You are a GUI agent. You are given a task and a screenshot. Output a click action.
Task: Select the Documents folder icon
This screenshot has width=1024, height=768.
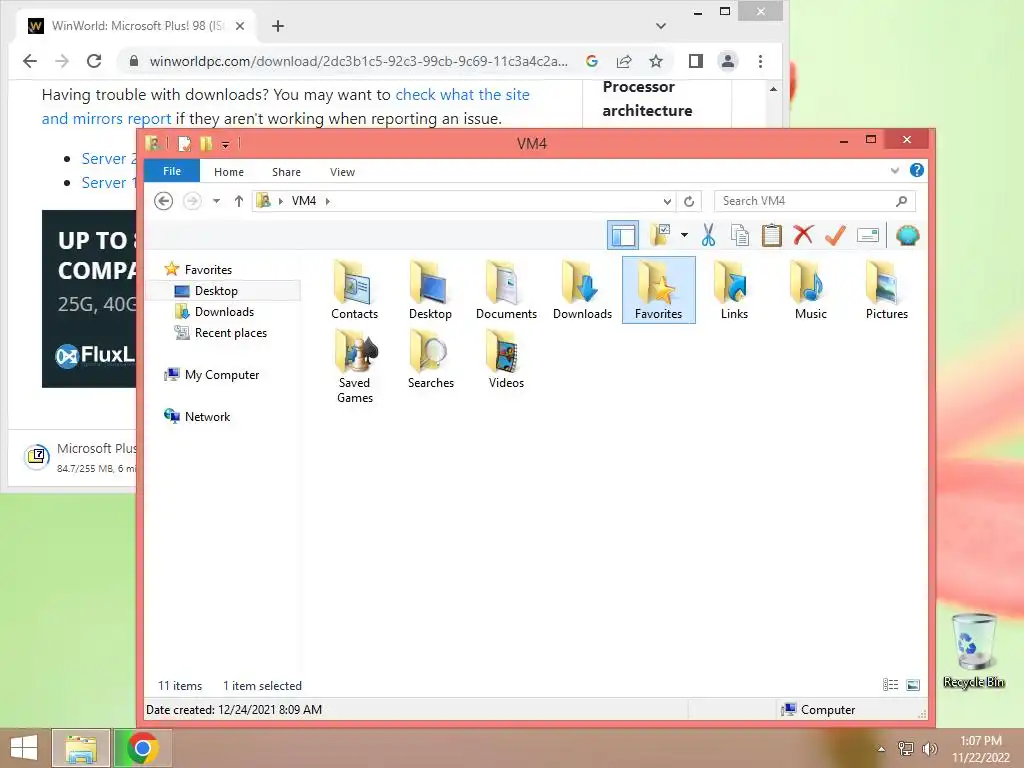pyautogui.click(x=506, y=290)
